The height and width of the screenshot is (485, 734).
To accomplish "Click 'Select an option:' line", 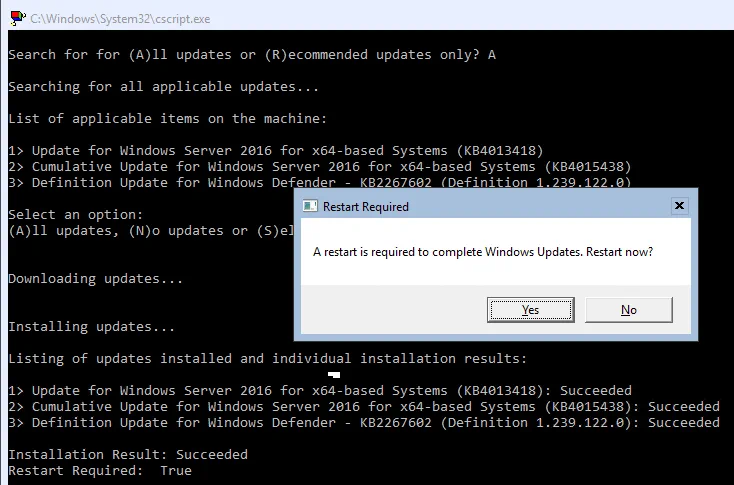I will pyautogui.click(x=75, y=214).
